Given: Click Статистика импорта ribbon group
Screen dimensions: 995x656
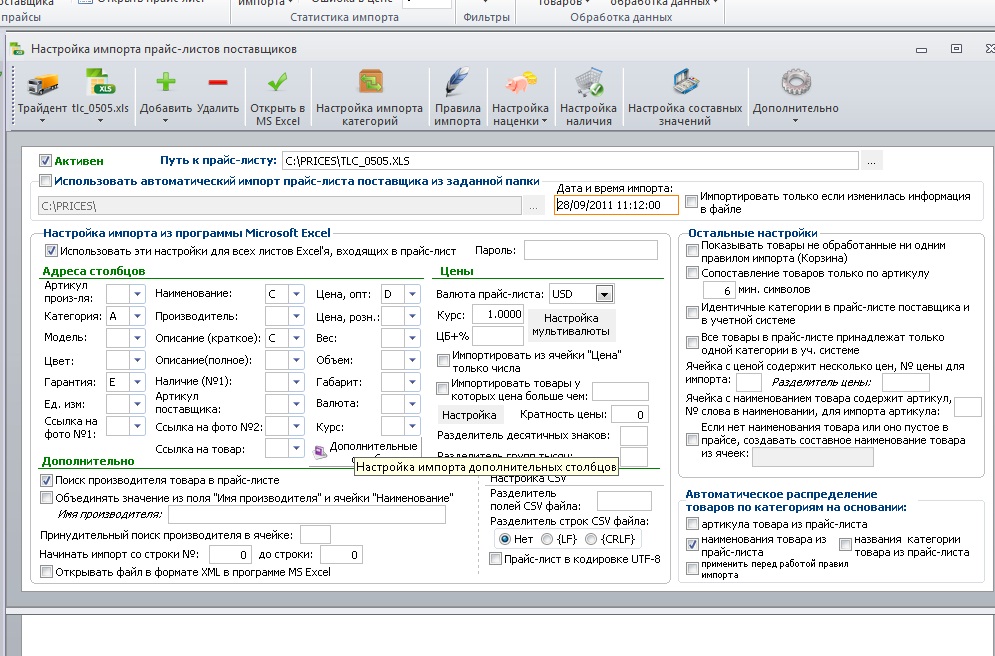Looking at the screenshot, I should click(x=345, y=17).
